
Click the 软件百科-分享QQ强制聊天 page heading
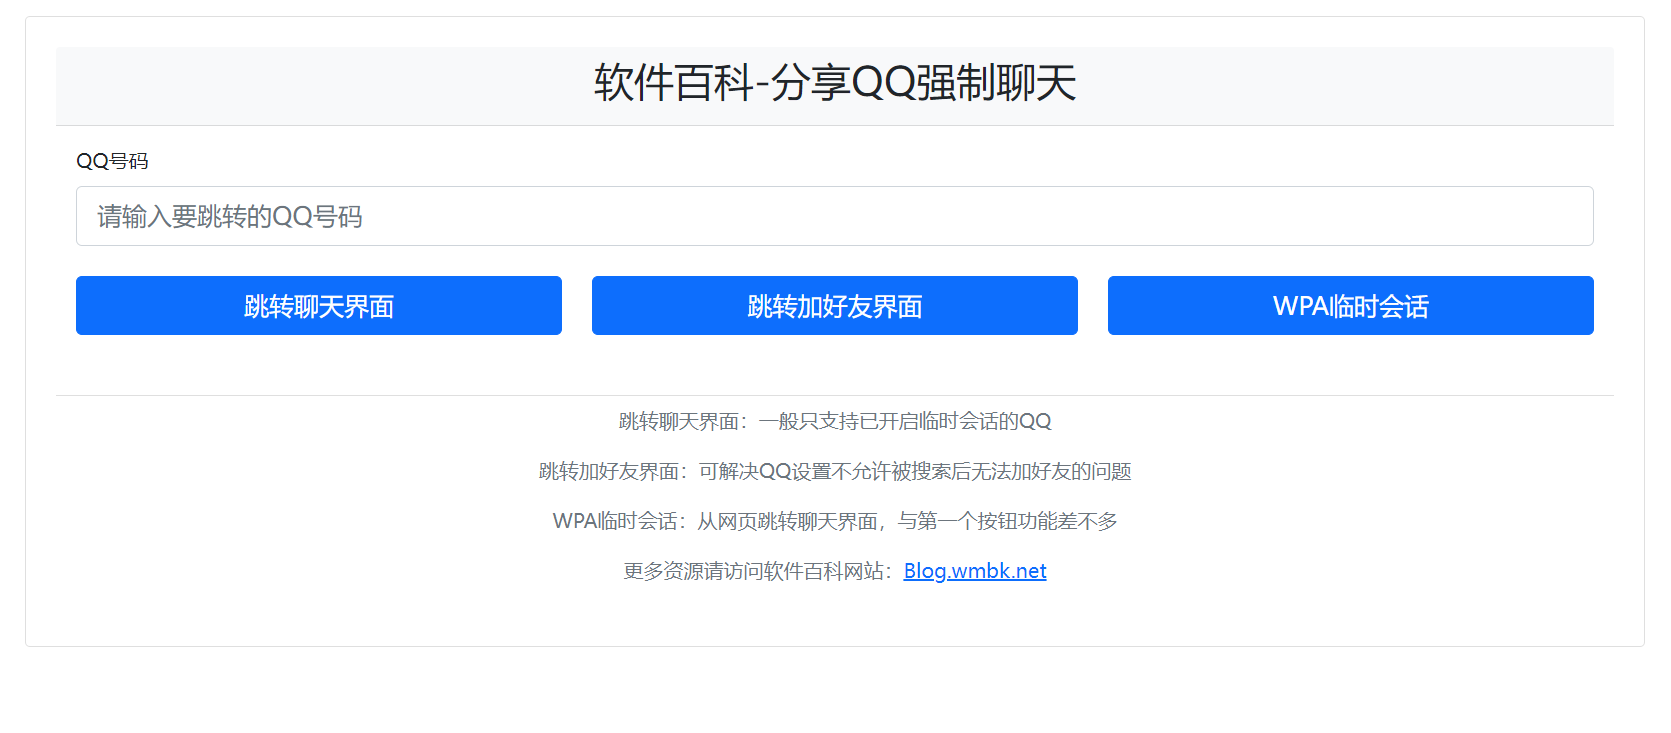(x=834, y=83)
